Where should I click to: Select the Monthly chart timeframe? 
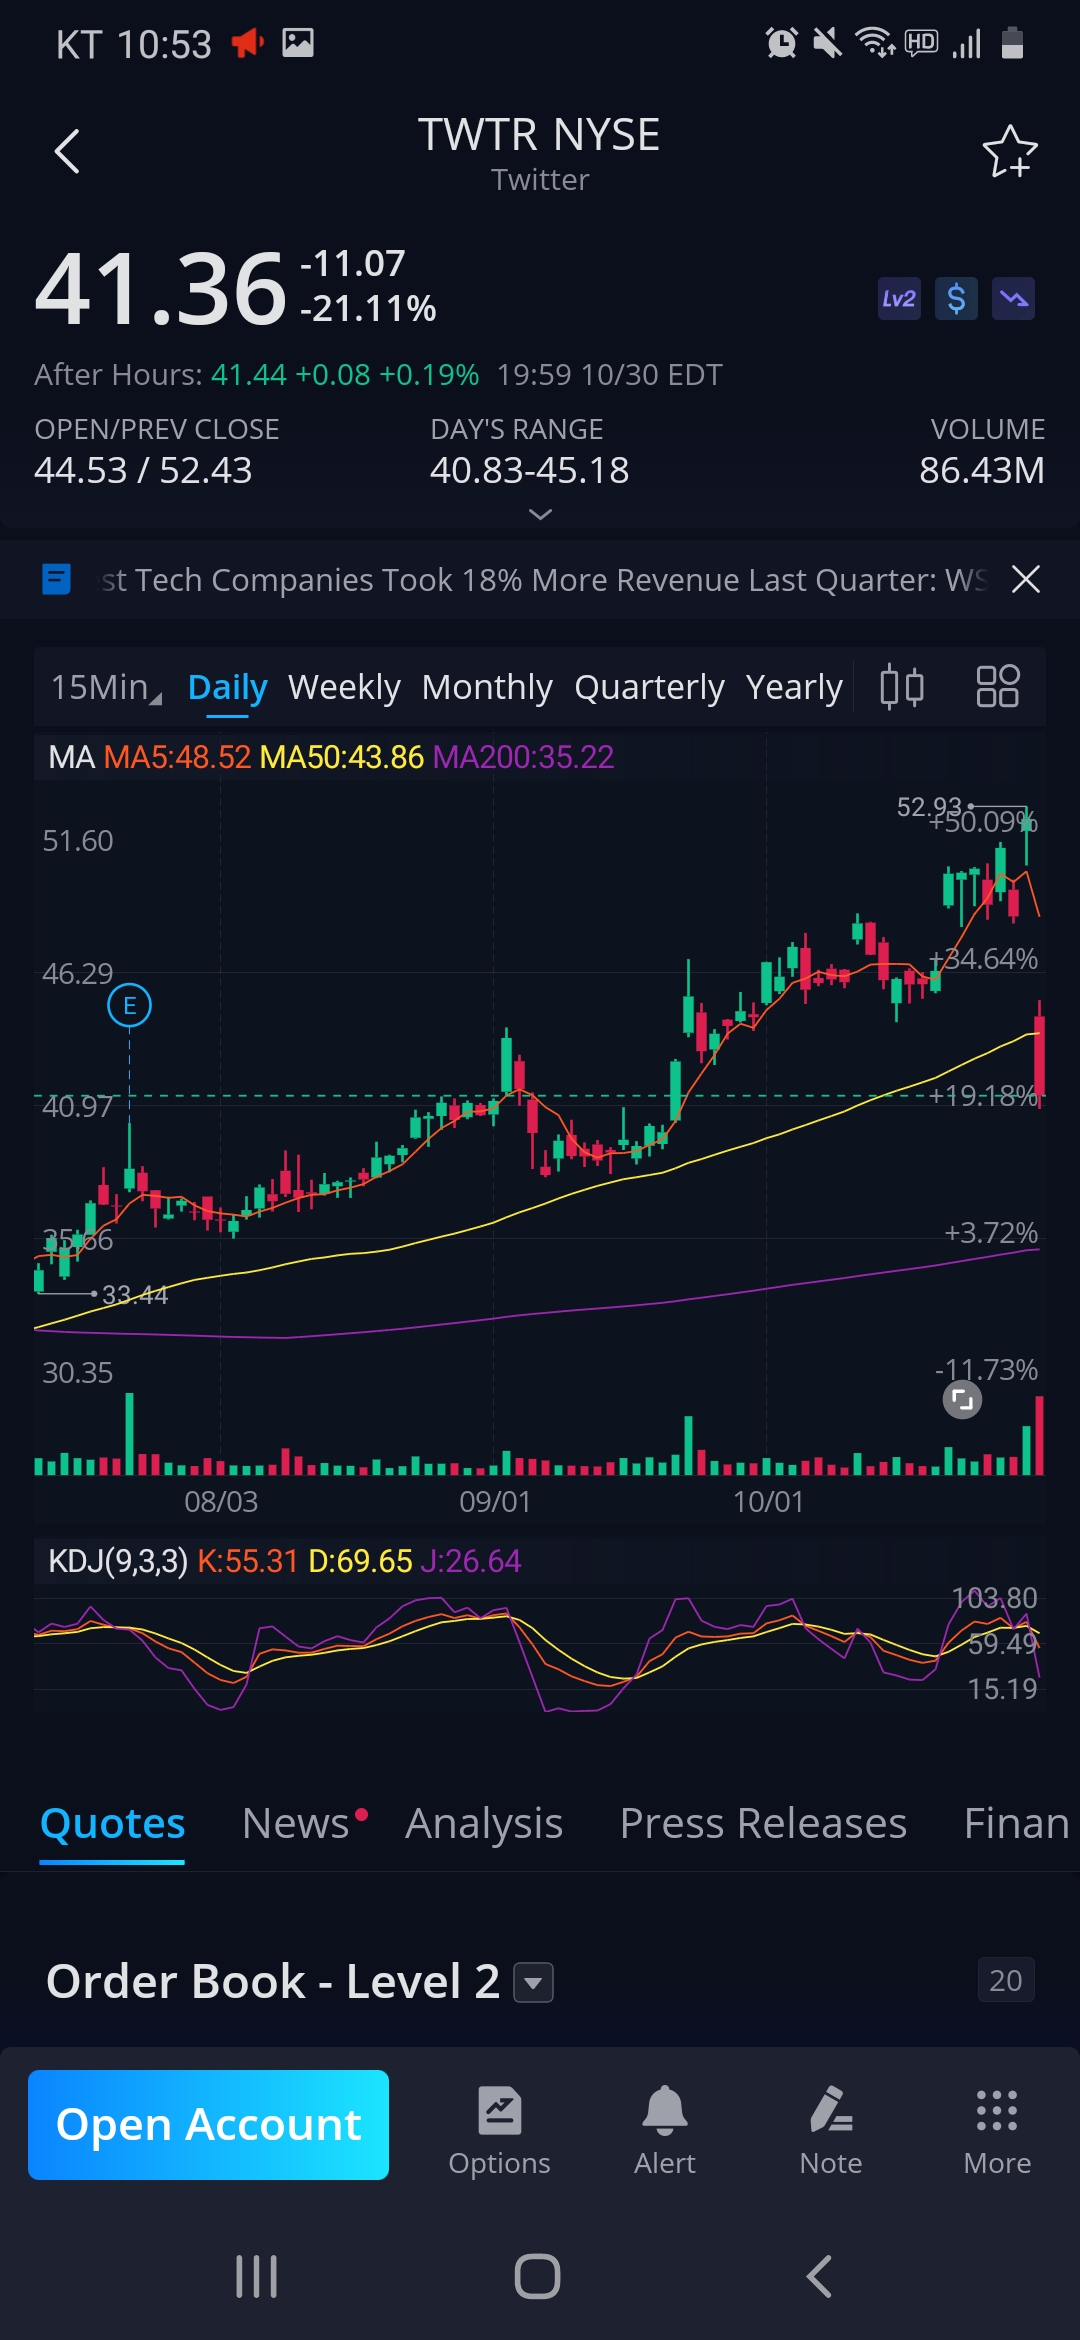(x=487, y=687)
